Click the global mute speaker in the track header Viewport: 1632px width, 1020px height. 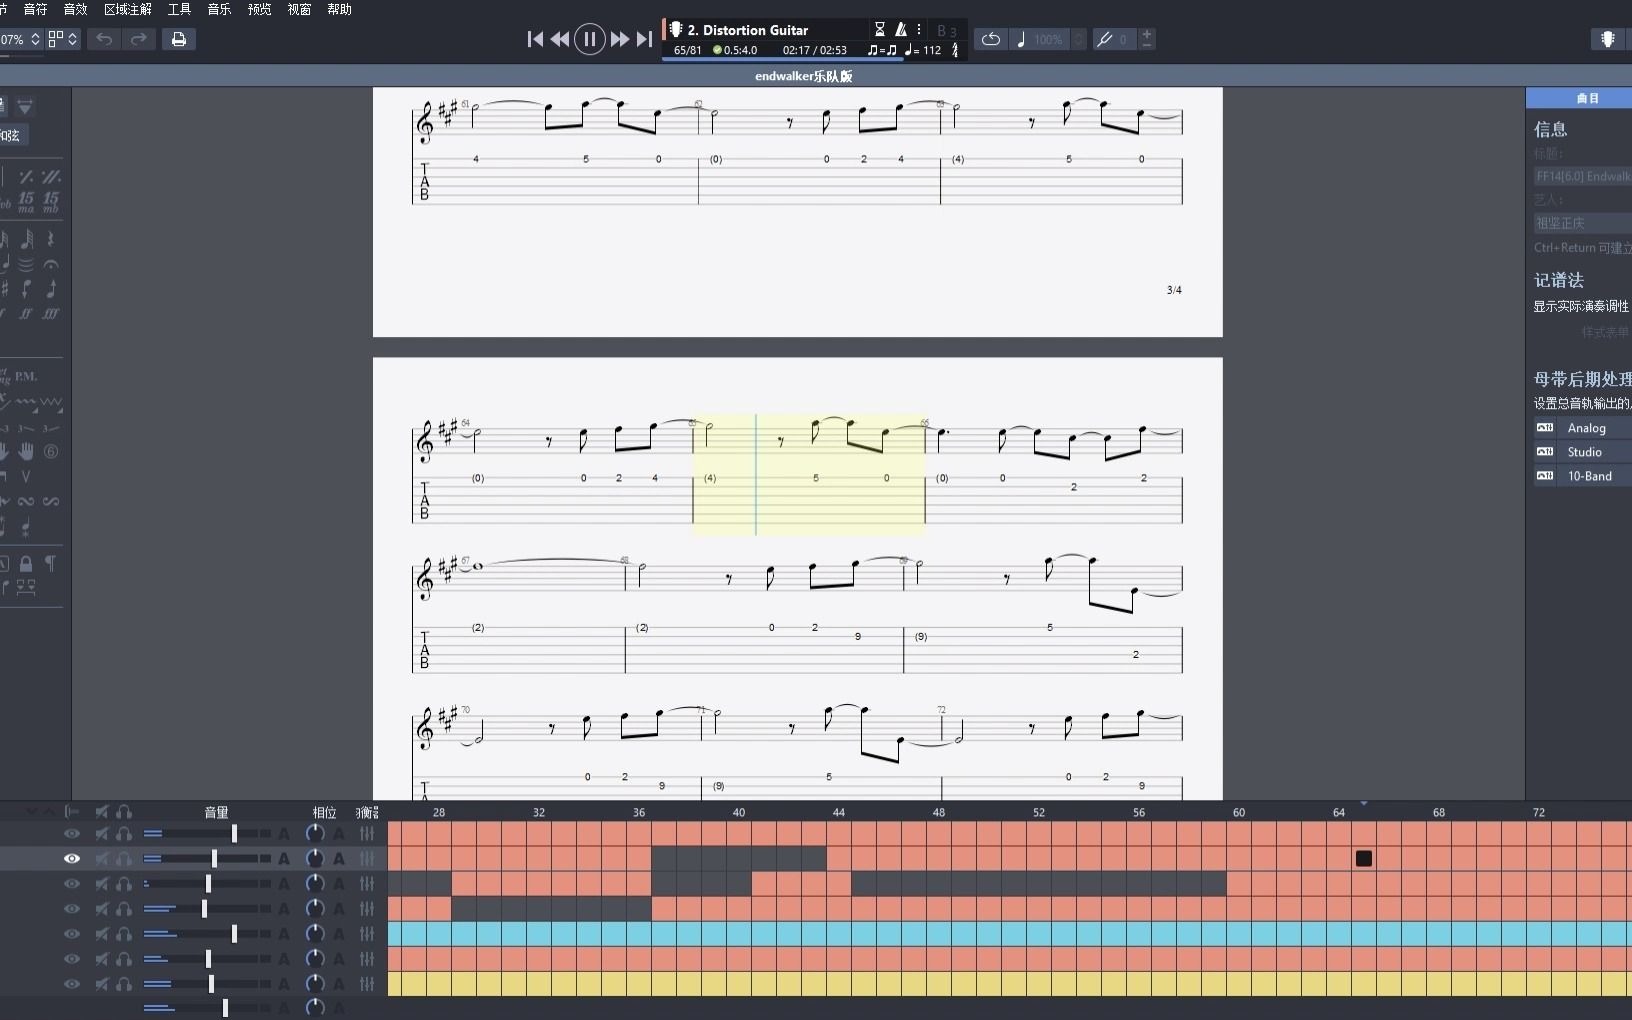coord(101,812)
